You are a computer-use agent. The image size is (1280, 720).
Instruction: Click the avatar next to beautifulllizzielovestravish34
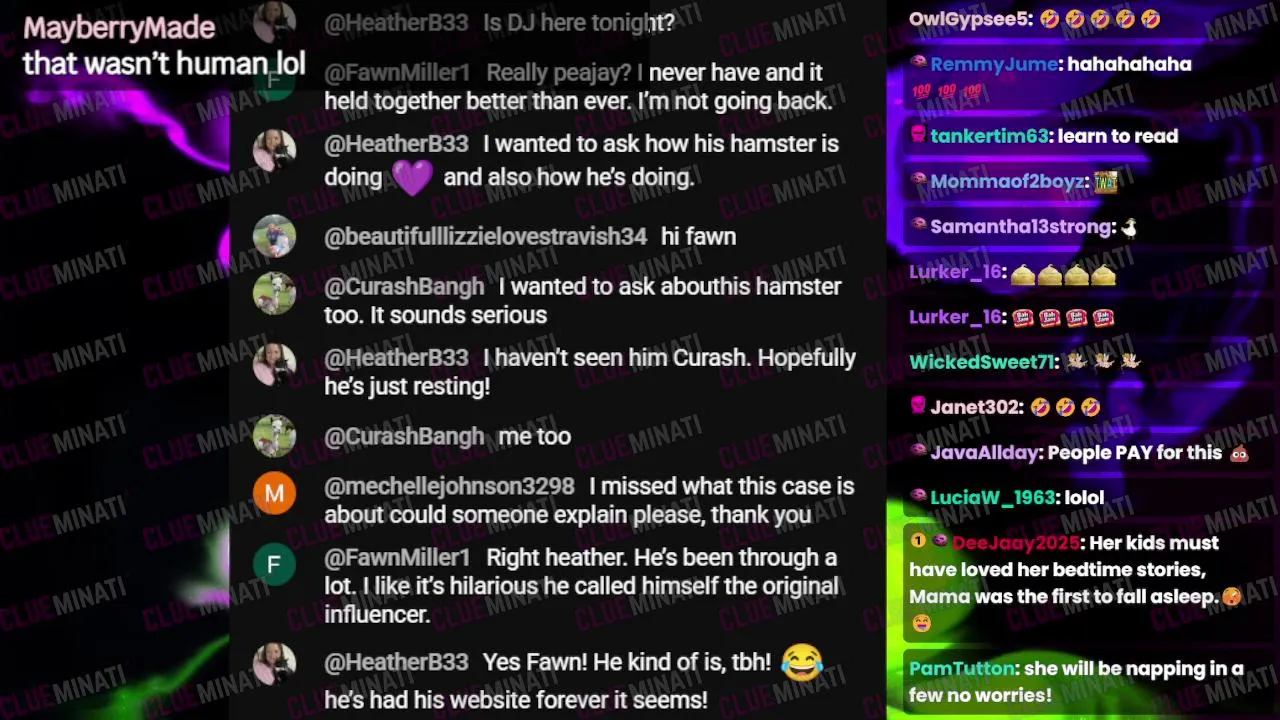[274, 237]
